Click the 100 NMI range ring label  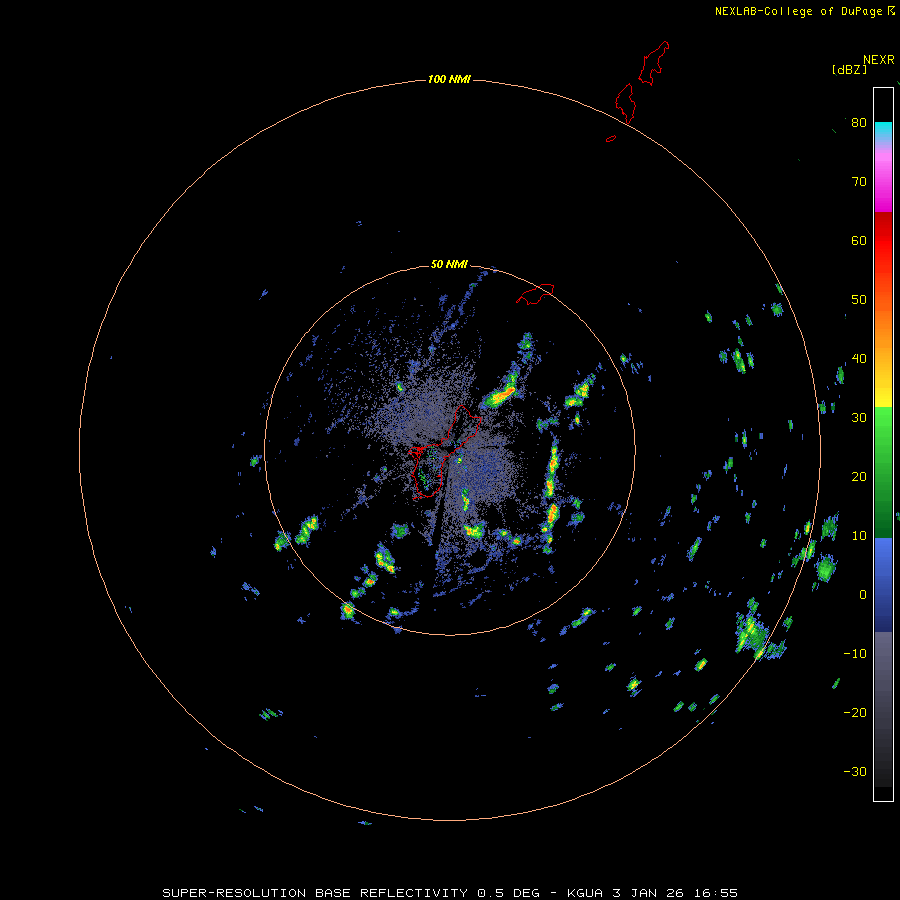(449, 79)
